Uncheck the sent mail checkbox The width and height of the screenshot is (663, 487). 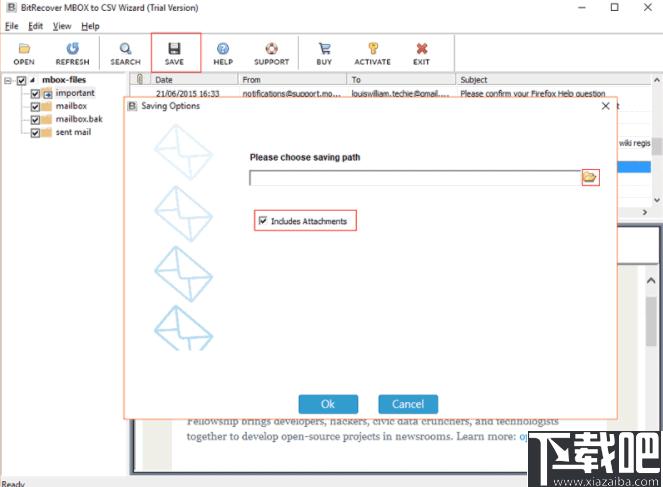pyautogui.click(x=36, y=133)
